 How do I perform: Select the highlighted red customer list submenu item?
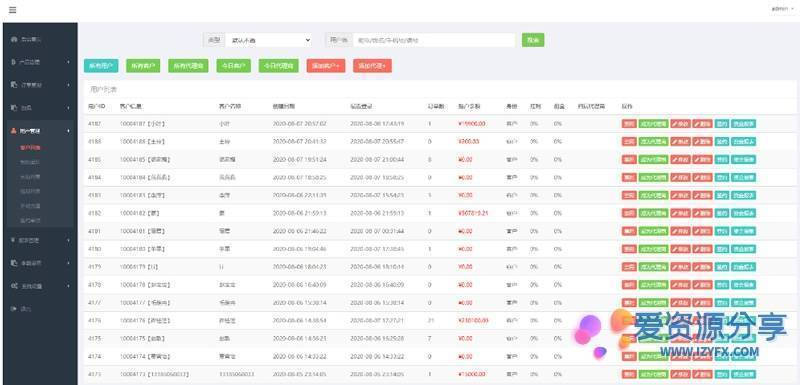pos(30,148)
